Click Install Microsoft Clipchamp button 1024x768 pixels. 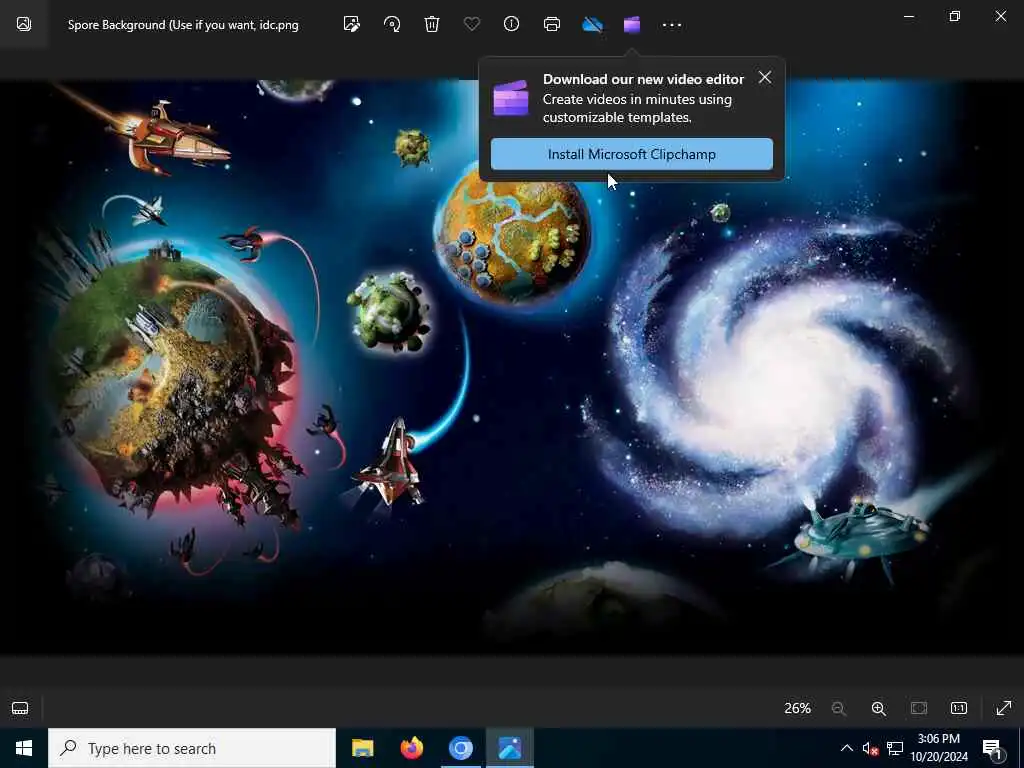point(632,154)
